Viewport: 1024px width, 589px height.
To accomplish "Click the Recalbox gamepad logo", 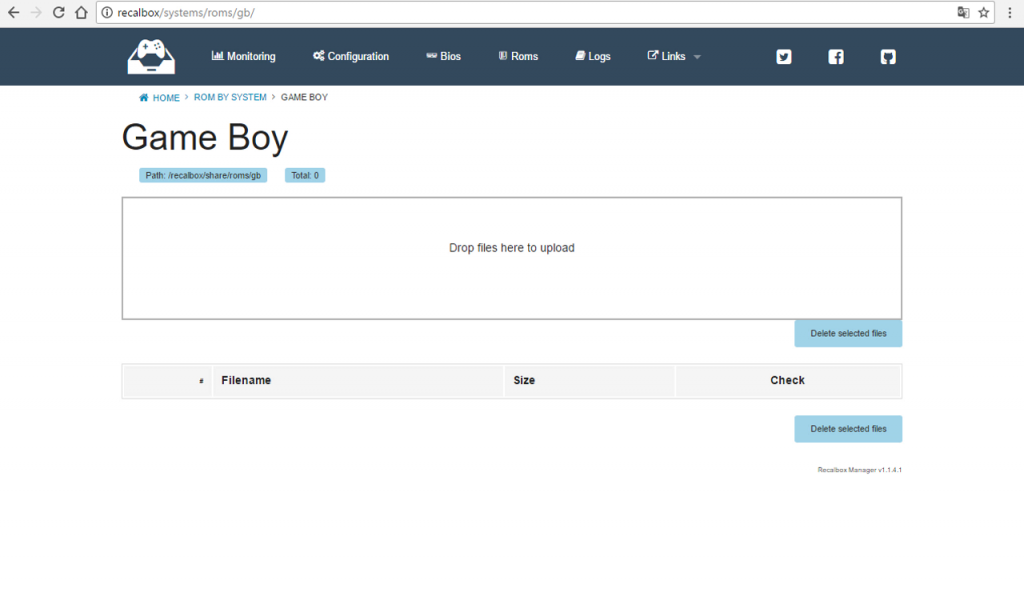I will click(151, 56).
